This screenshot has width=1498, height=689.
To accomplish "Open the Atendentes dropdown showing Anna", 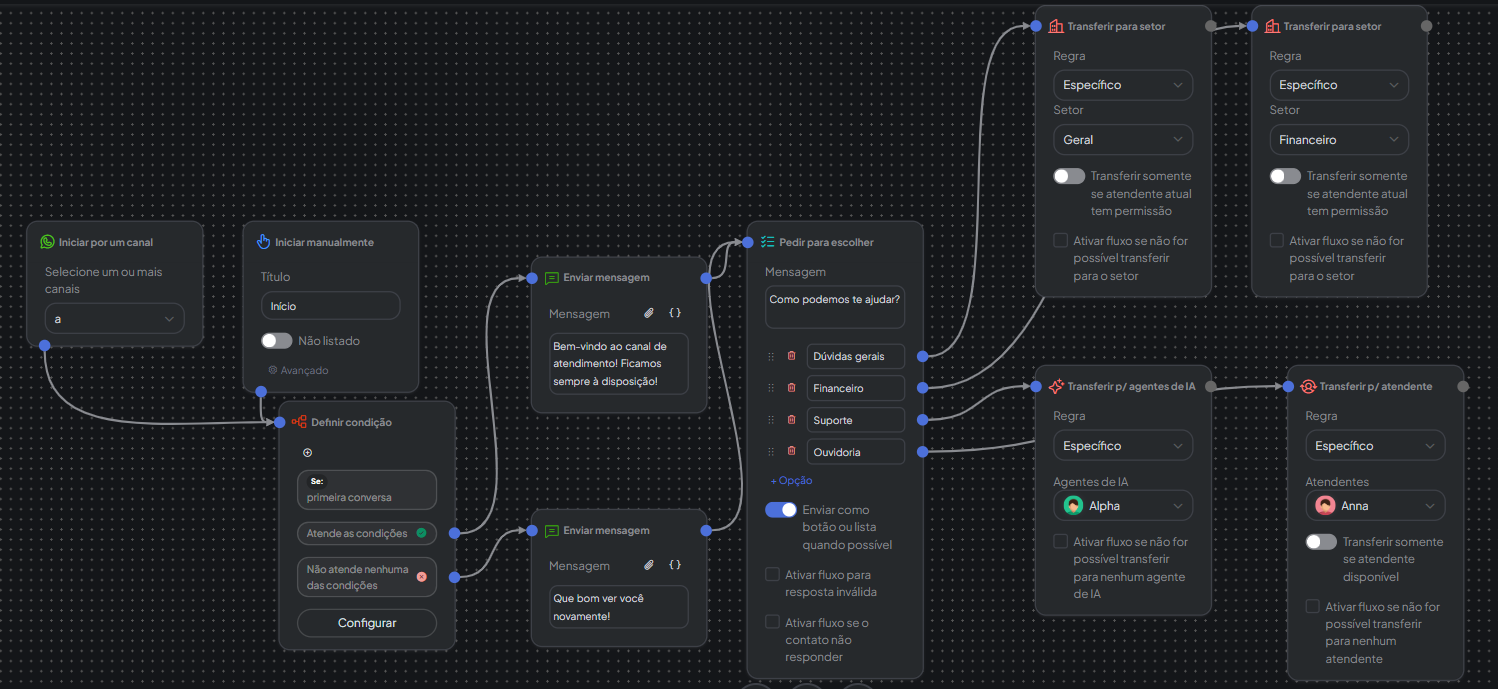I will click(1375, 506).
